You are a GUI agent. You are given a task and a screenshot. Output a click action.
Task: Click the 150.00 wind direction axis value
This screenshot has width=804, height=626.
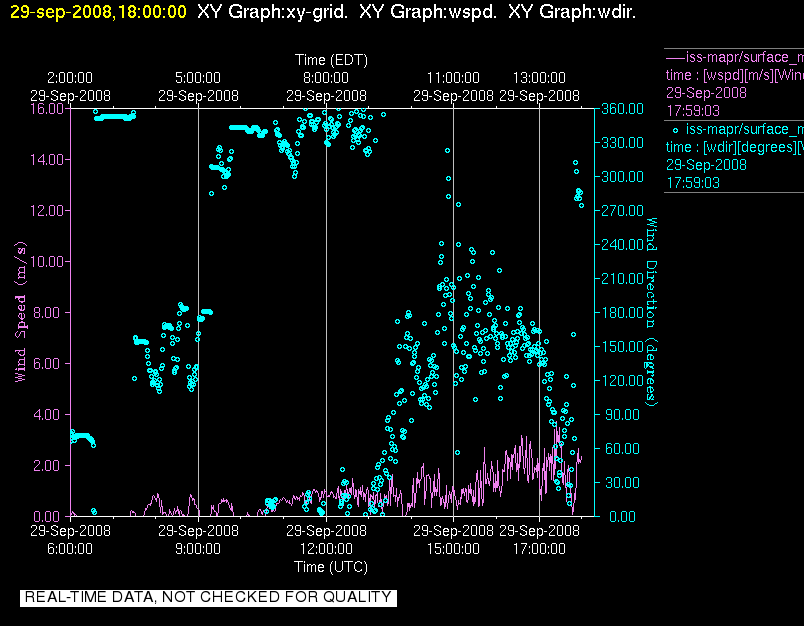[x=622, y=347]
